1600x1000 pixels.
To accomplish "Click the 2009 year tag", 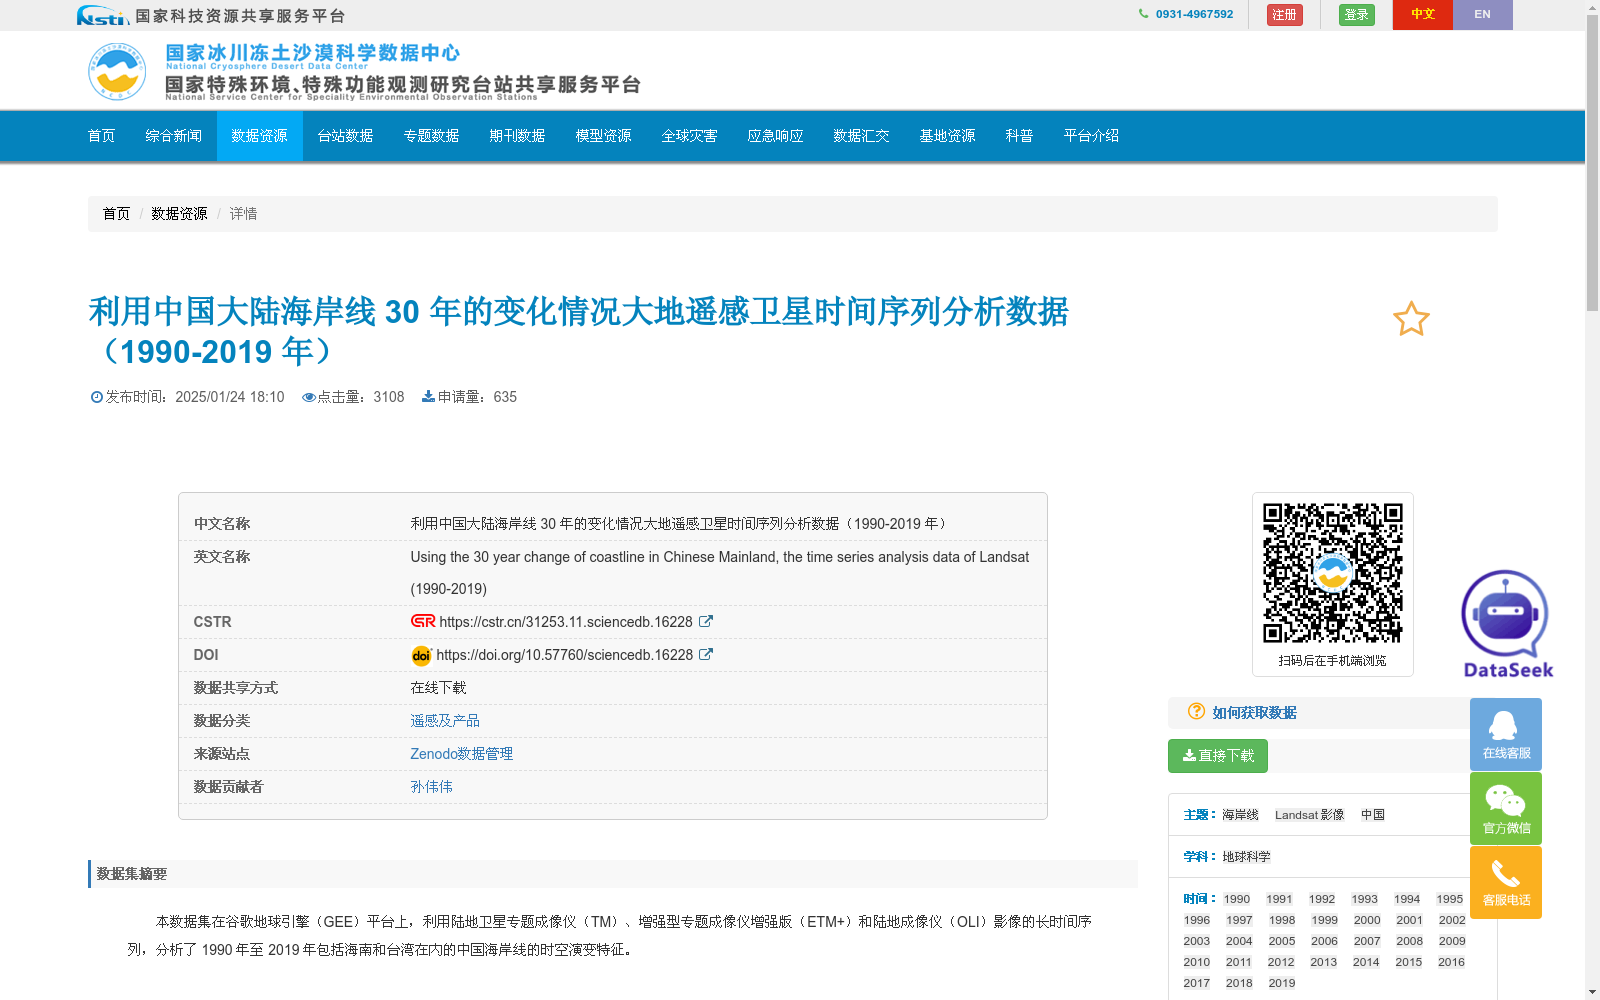I will point(1452,941).
